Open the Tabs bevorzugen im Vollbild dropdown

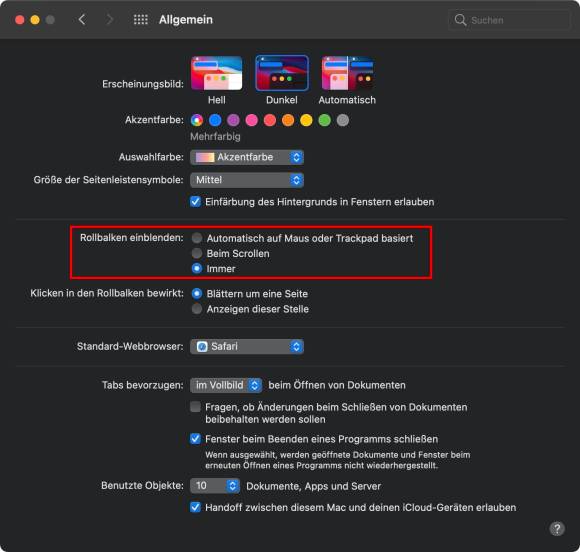[226, 385]
